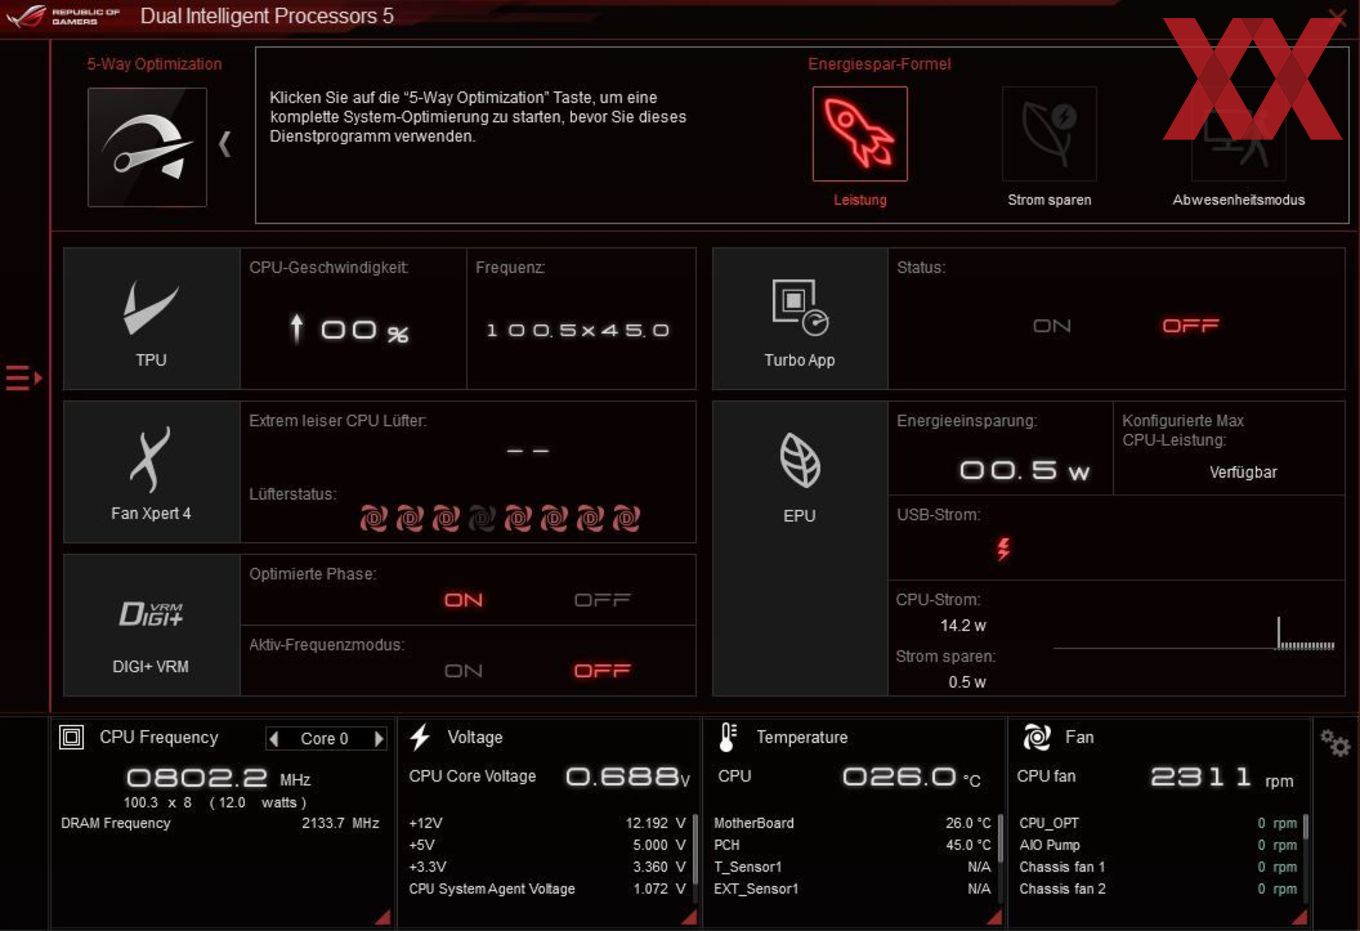Click the AIO Pump fan row
The image size is (1360, 931).
[x=1158, y=845]
